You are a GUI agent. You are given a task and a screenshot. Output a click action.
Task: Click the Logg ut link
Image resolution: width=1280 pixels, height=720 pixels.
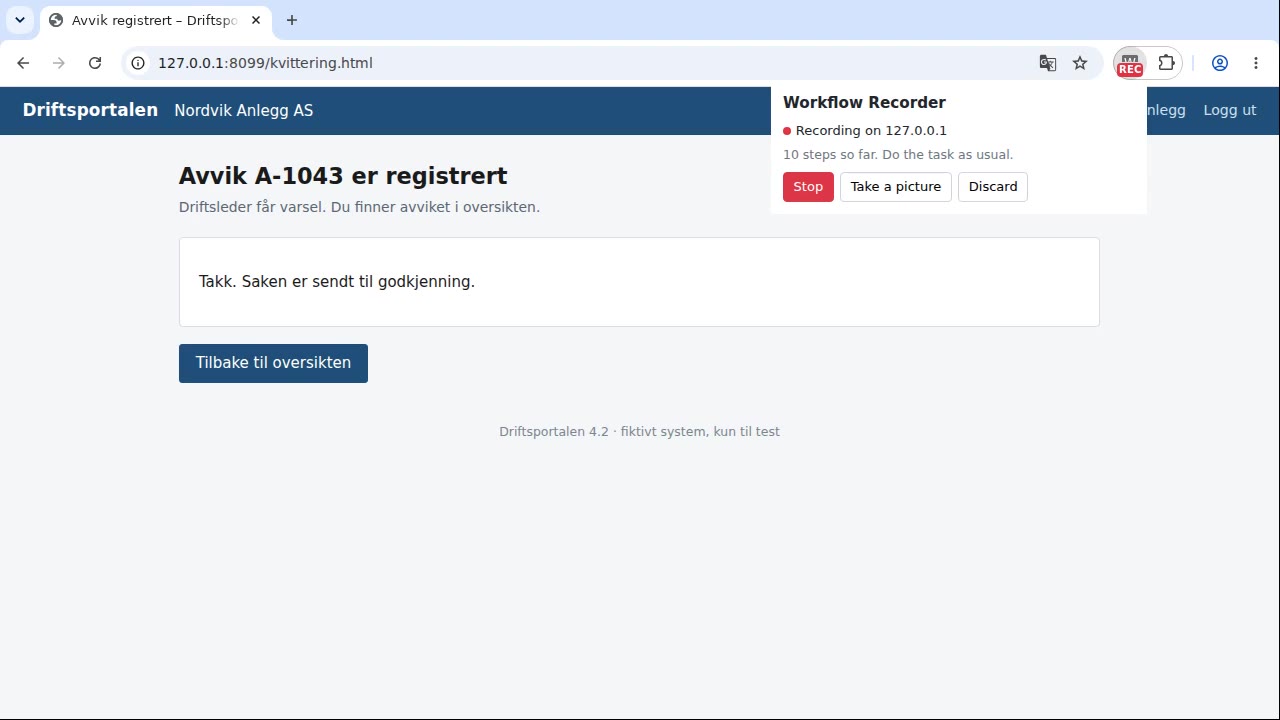1229,110
